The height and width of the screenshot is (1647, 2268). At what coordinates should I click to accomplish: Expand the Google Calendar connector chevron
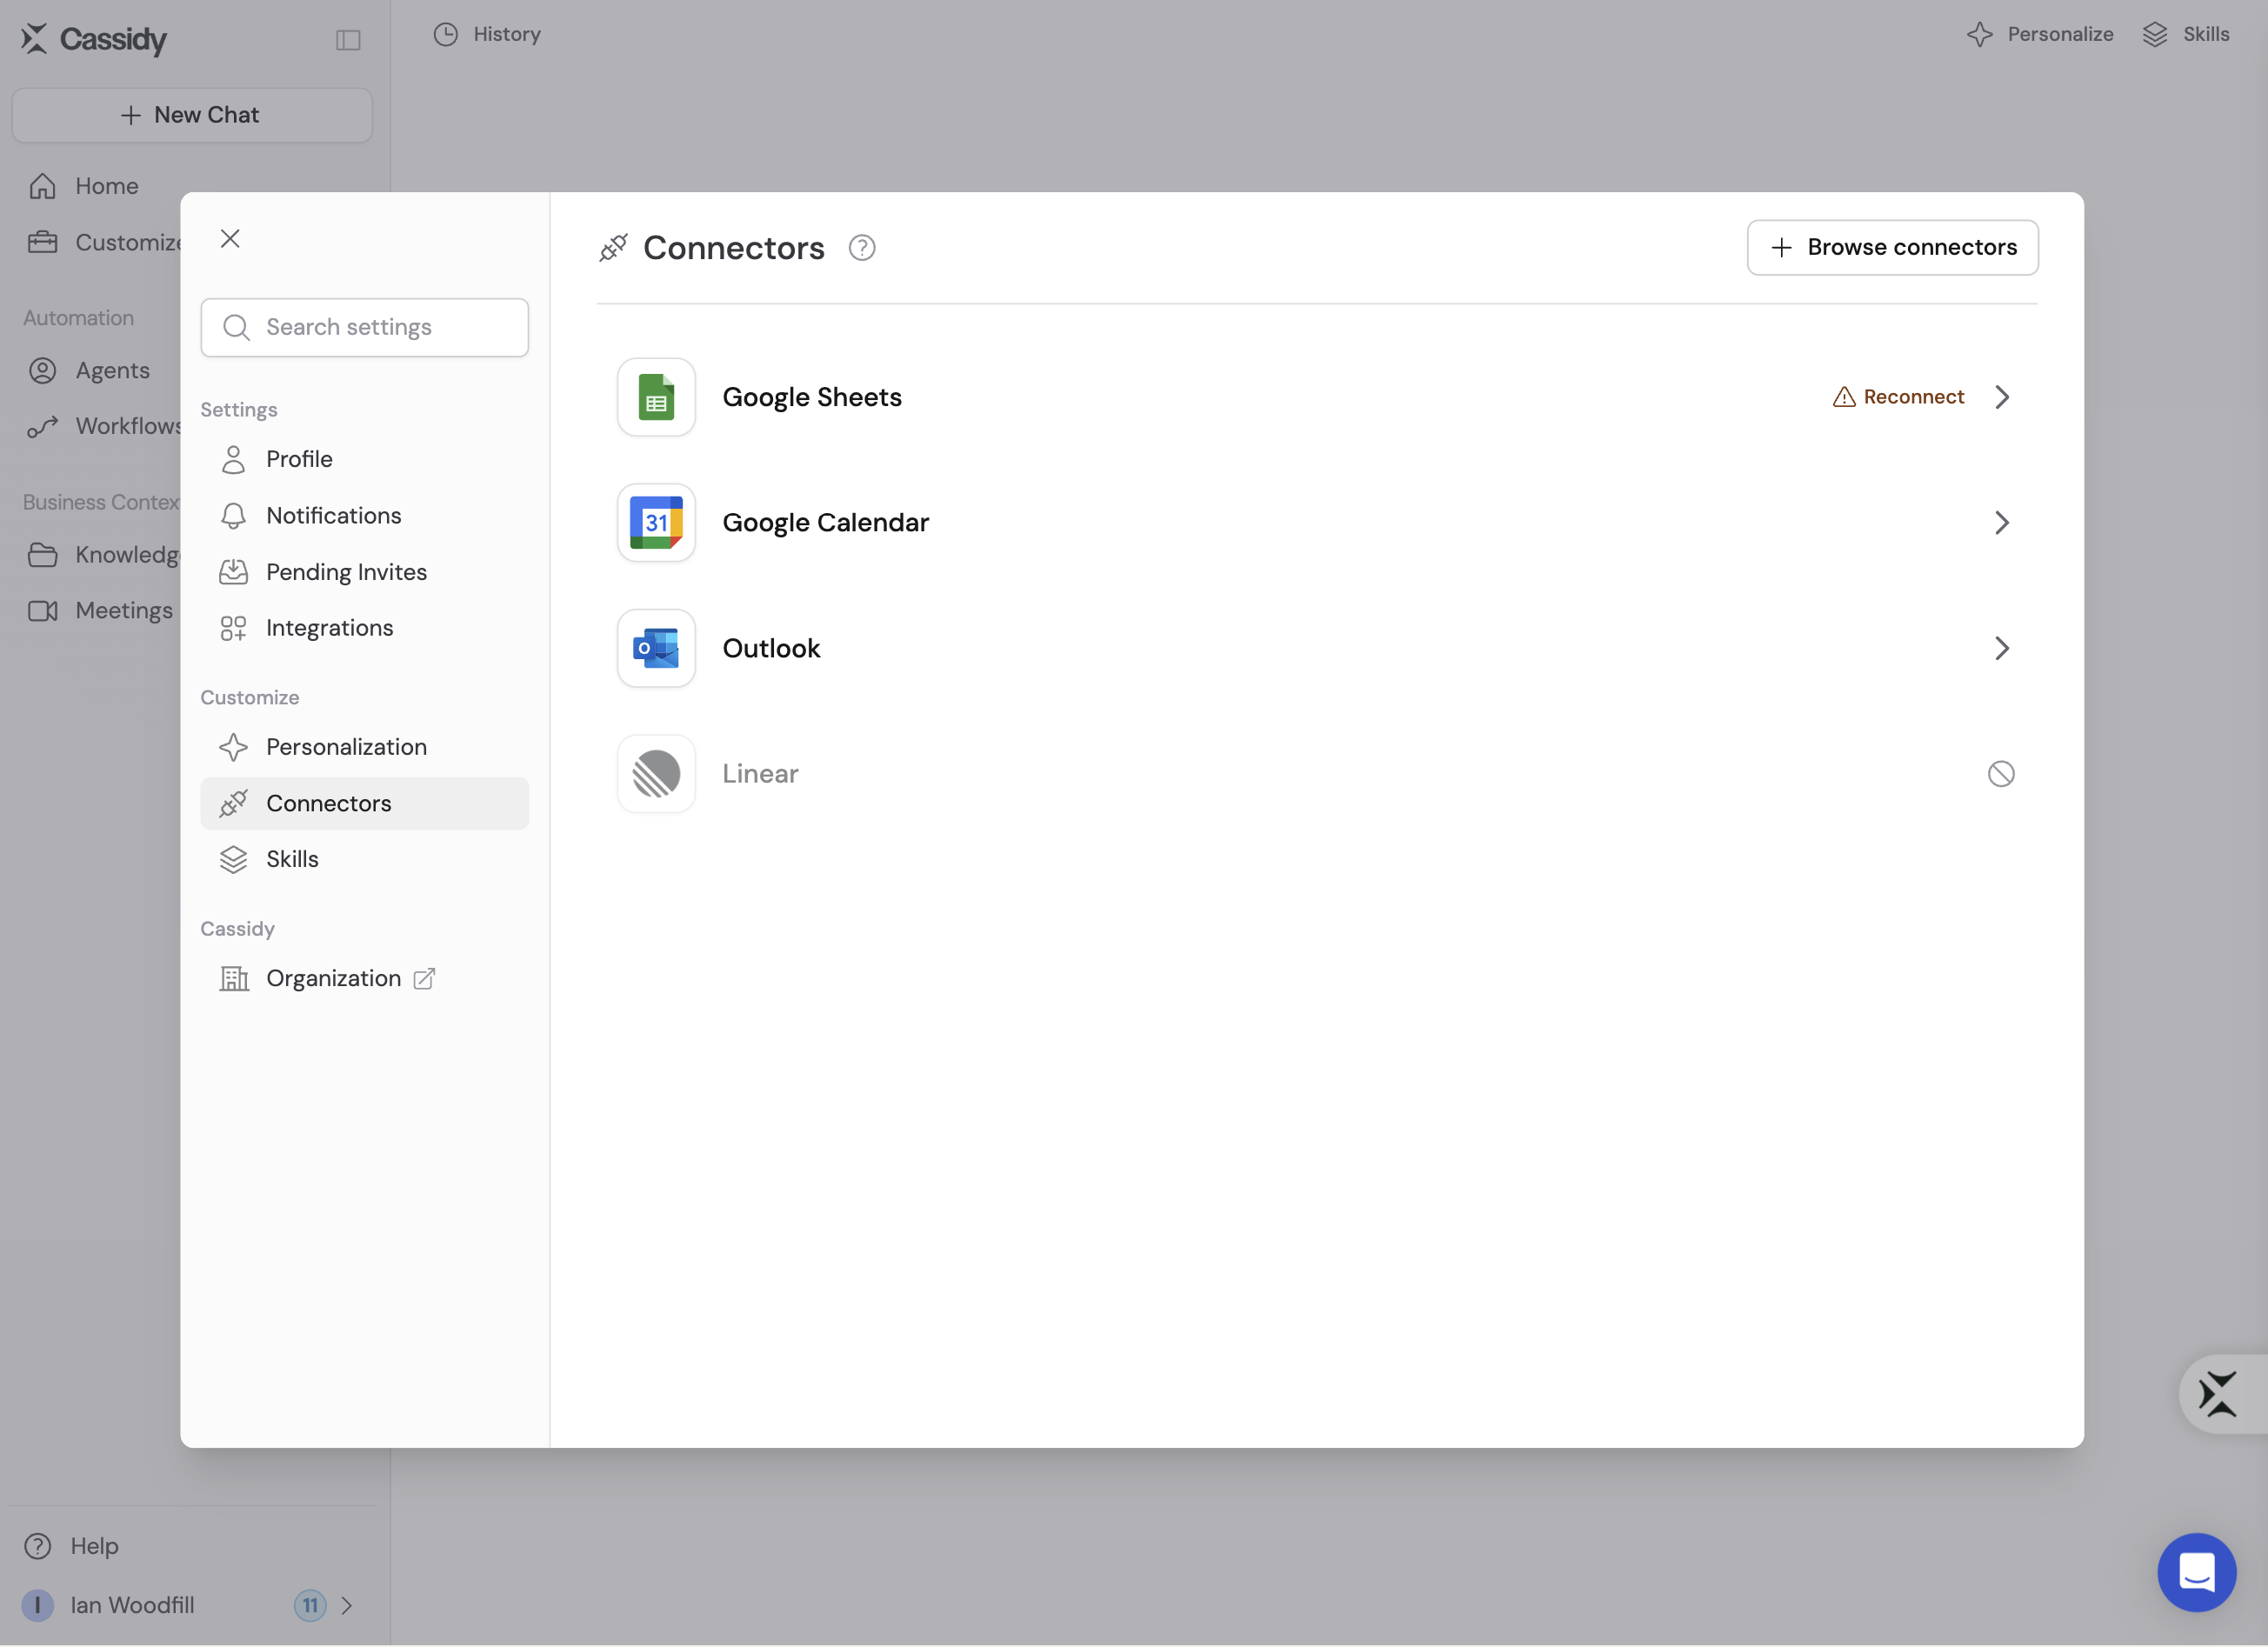[2001, 523]
